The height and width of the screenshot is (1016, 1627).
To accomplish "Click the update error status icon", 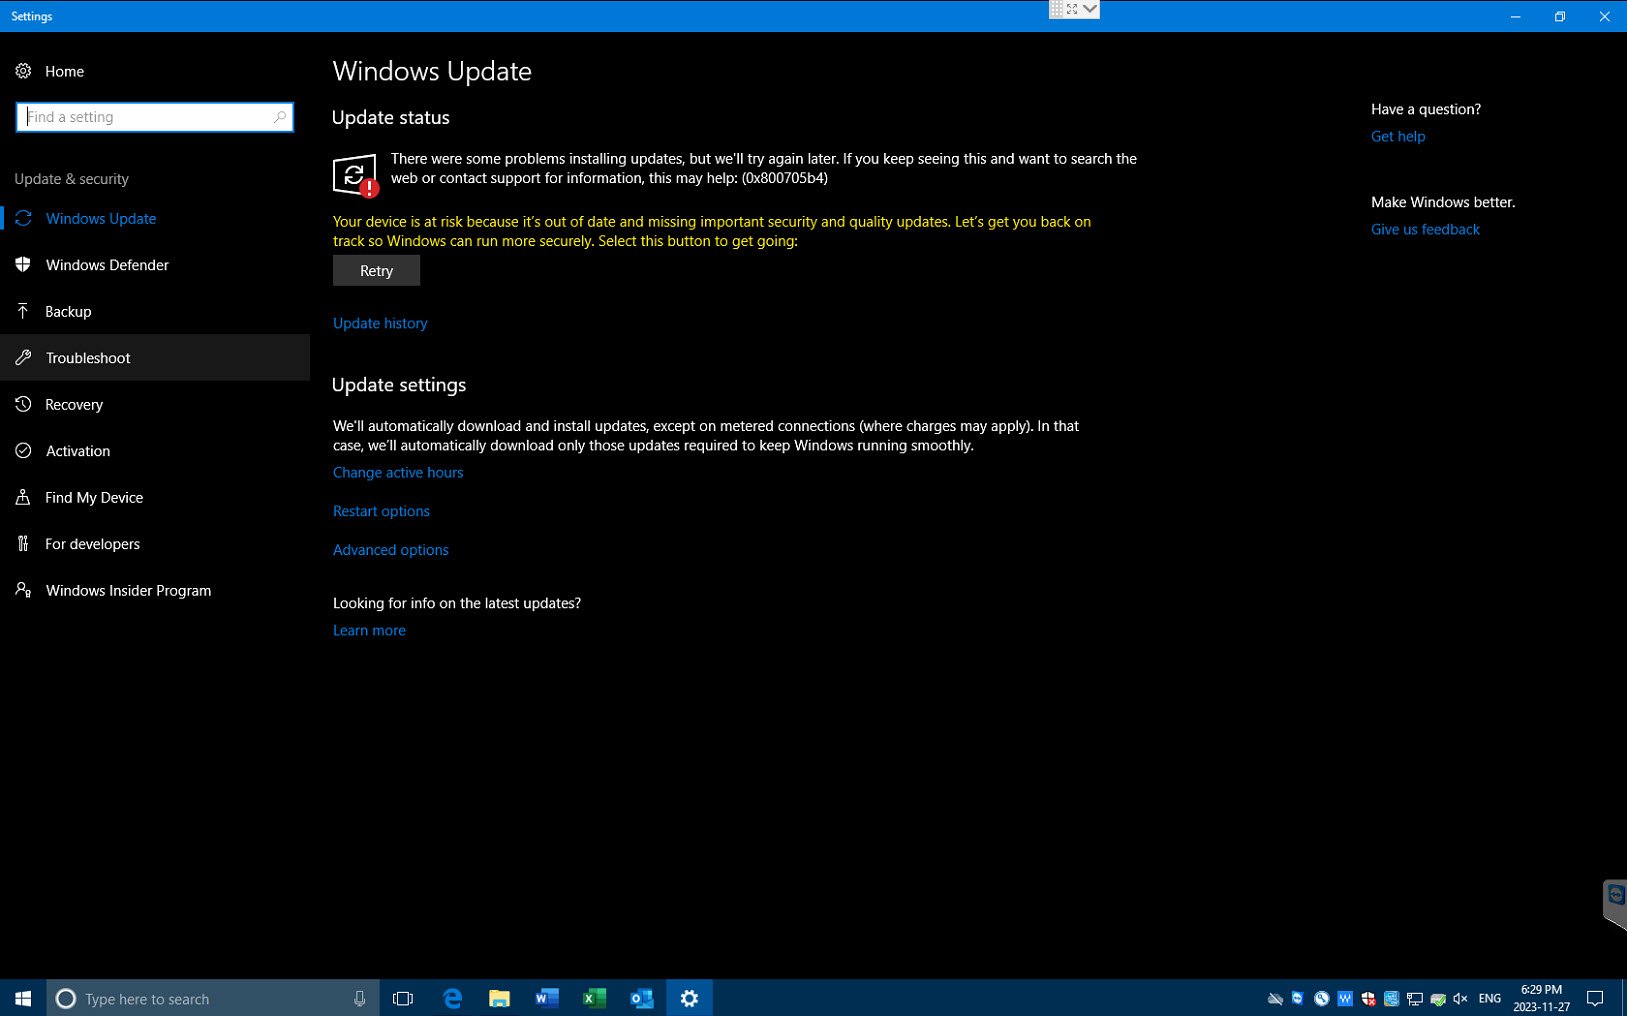I will 355,175.
